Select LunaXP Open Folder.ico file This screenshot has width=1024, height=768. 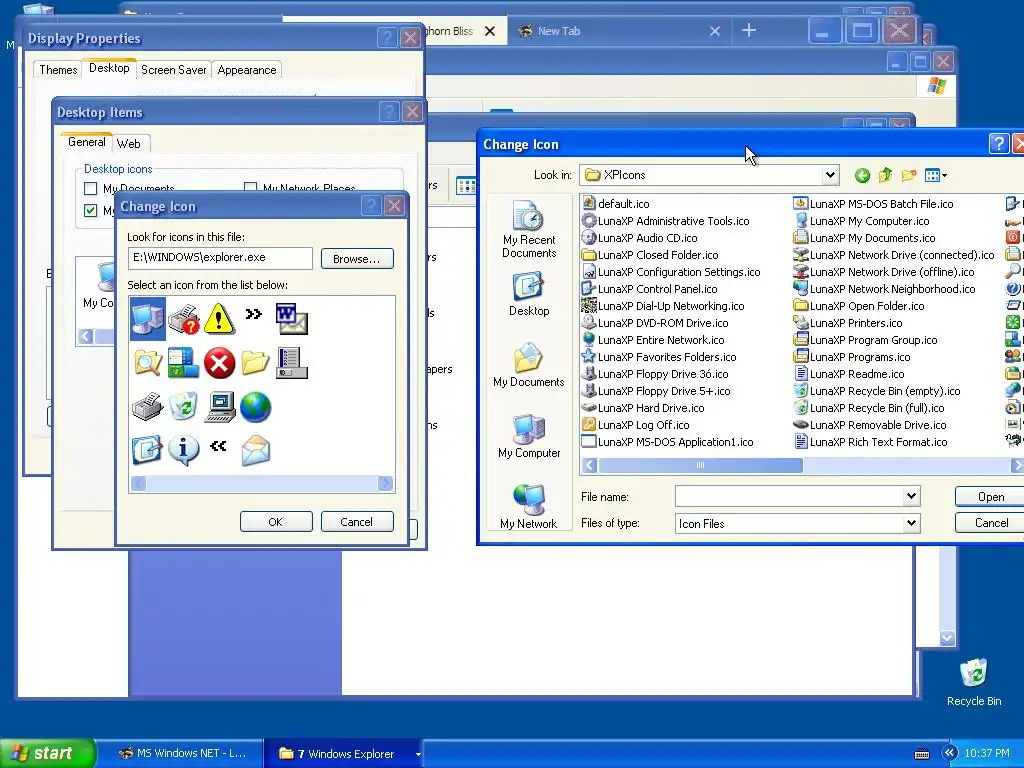pos(859,306)
